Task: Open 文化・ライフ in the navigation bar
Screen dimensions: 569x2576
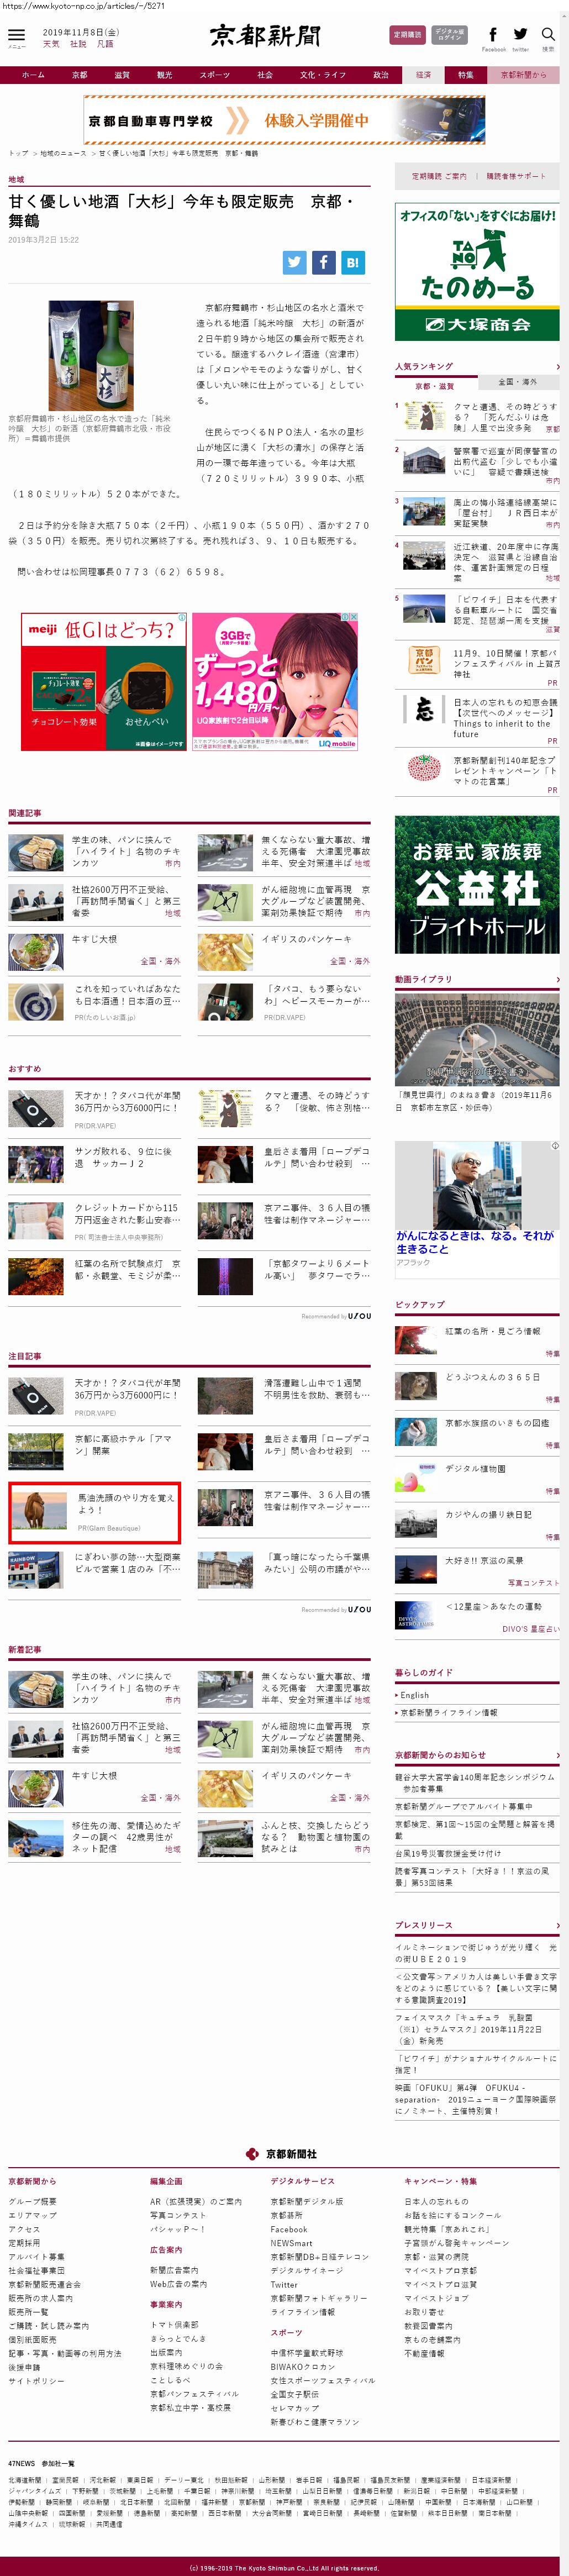Action: (322, 75)
